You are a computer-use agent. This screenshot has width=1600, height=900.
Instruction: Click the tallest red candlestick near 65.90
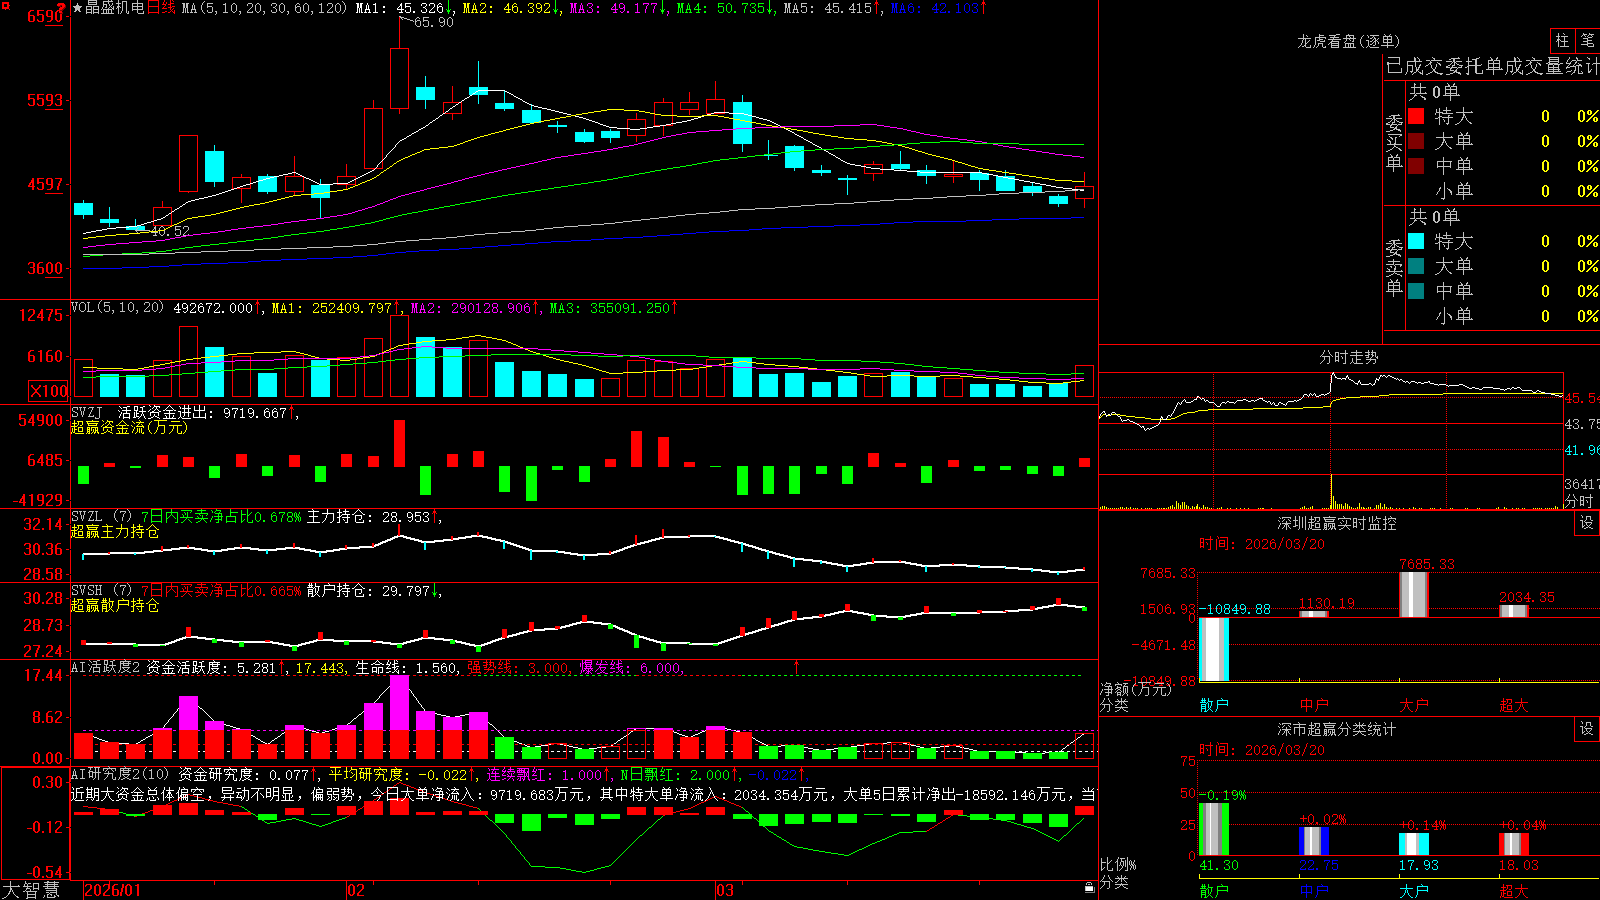(x=399, y=78)
